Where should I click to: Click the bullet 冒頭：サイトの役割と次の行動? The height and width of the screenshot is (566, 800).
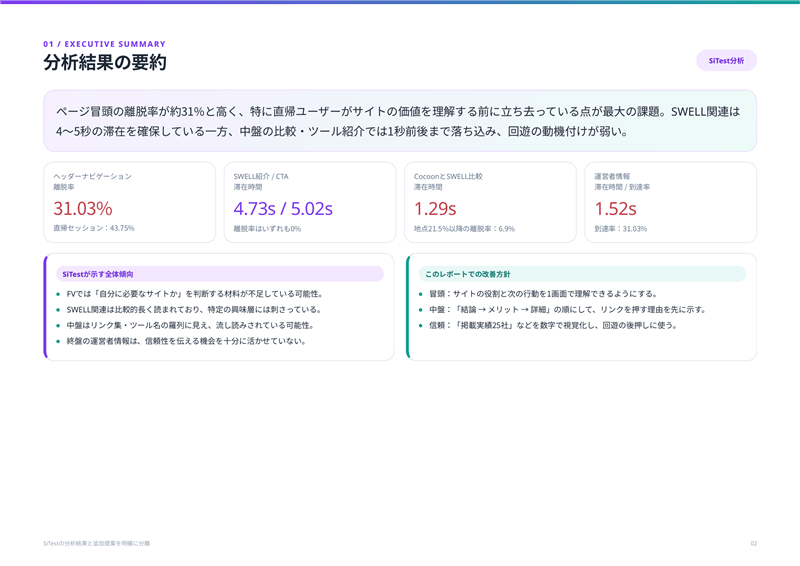coord(543,294)
